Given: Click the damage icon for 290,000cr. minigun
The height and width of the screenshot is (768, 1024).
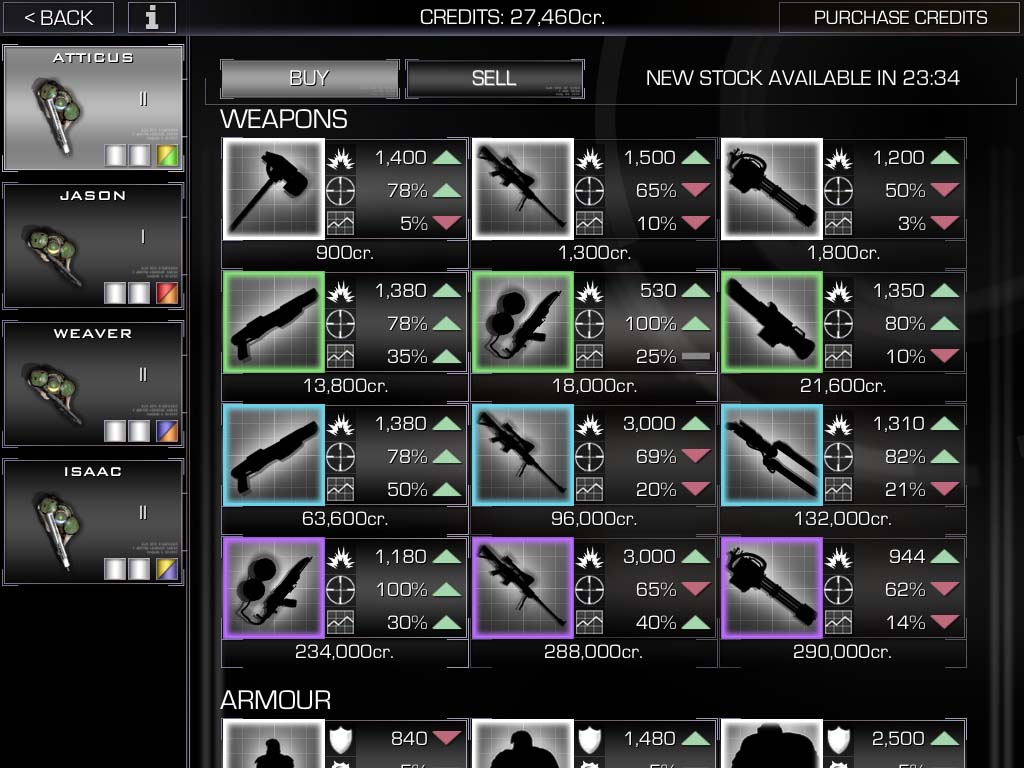Looking at the screenshot, I should 839,557.
